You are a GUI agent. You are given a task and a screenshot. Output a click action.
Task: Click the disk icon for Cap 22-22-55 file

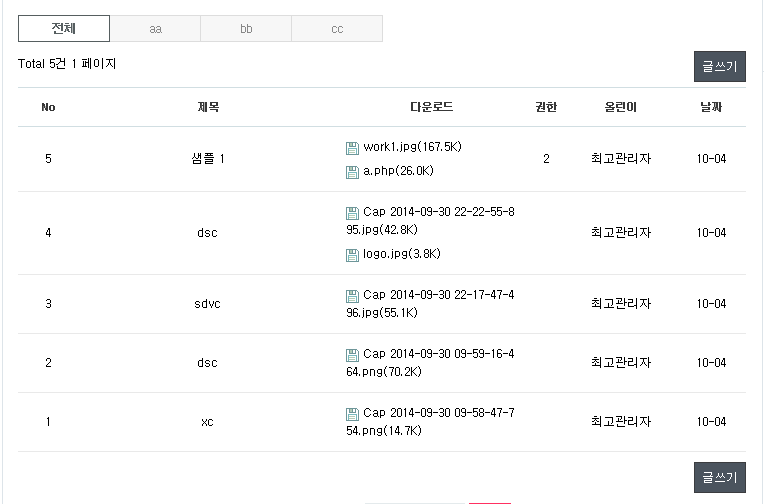pos(352,213)
